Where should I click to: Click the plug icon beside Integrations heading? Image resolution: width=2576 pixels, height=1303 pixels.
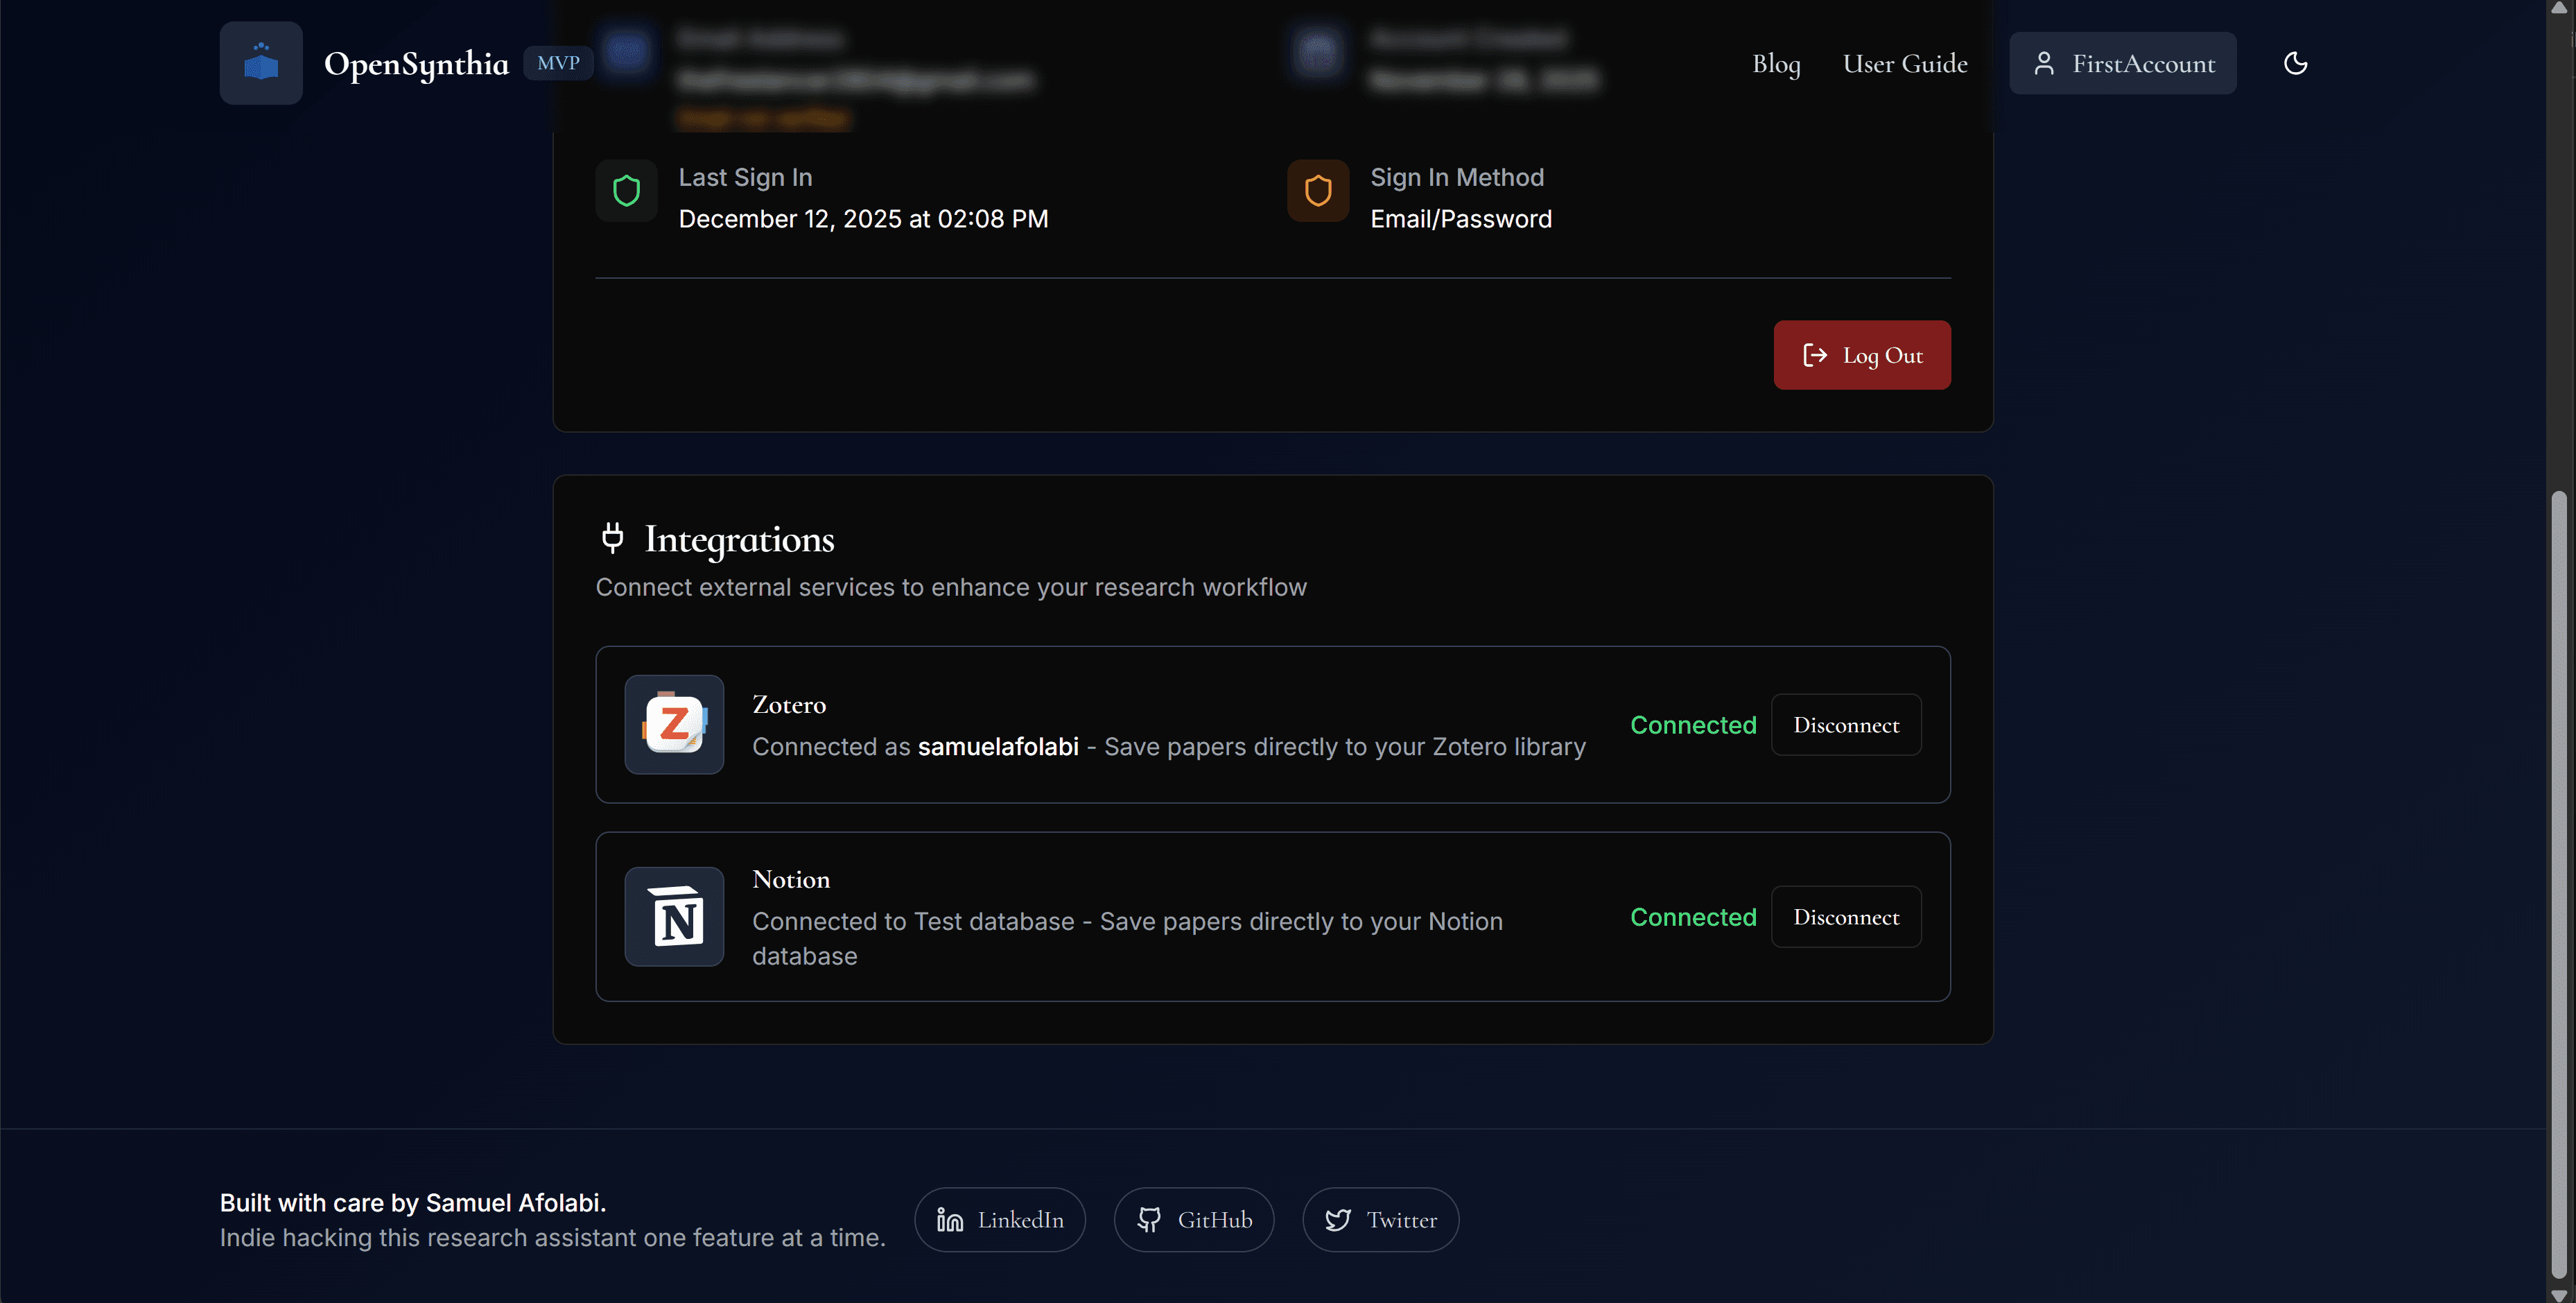click(612, 538)
